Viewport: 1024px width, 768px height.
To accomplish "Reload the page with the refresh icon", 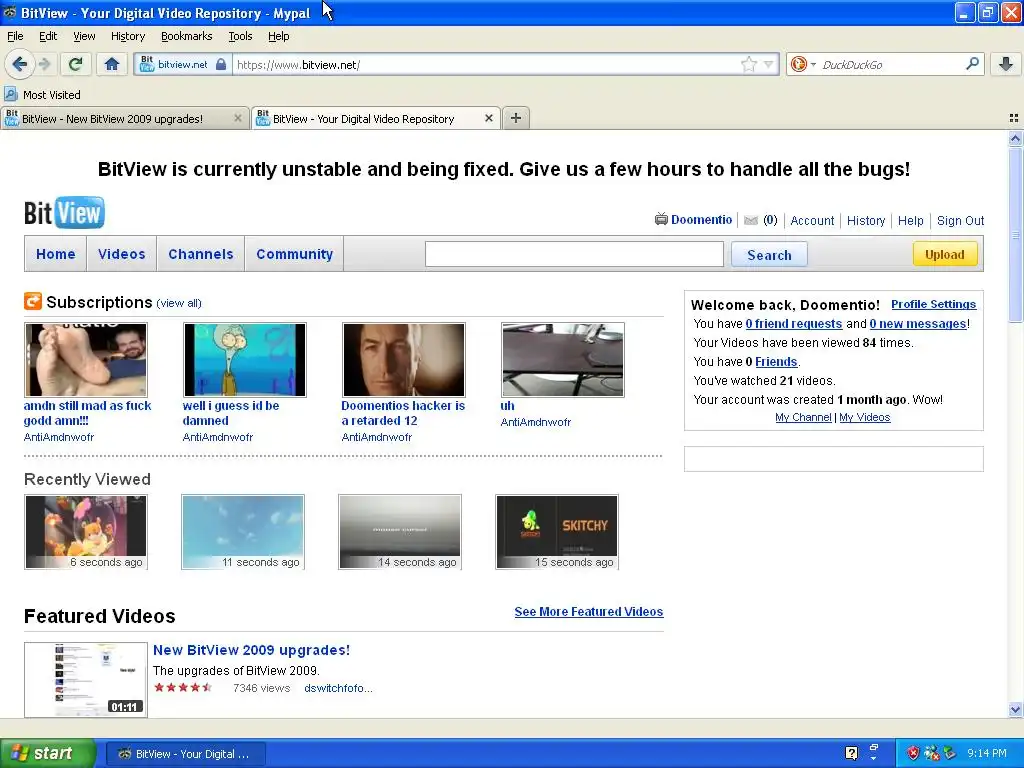I will [75, 64].
